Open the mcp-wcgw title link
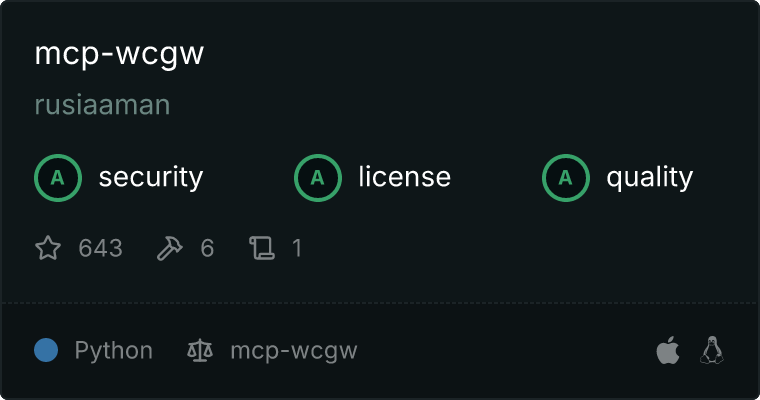The image size is (760, 400). click(119, 53)
